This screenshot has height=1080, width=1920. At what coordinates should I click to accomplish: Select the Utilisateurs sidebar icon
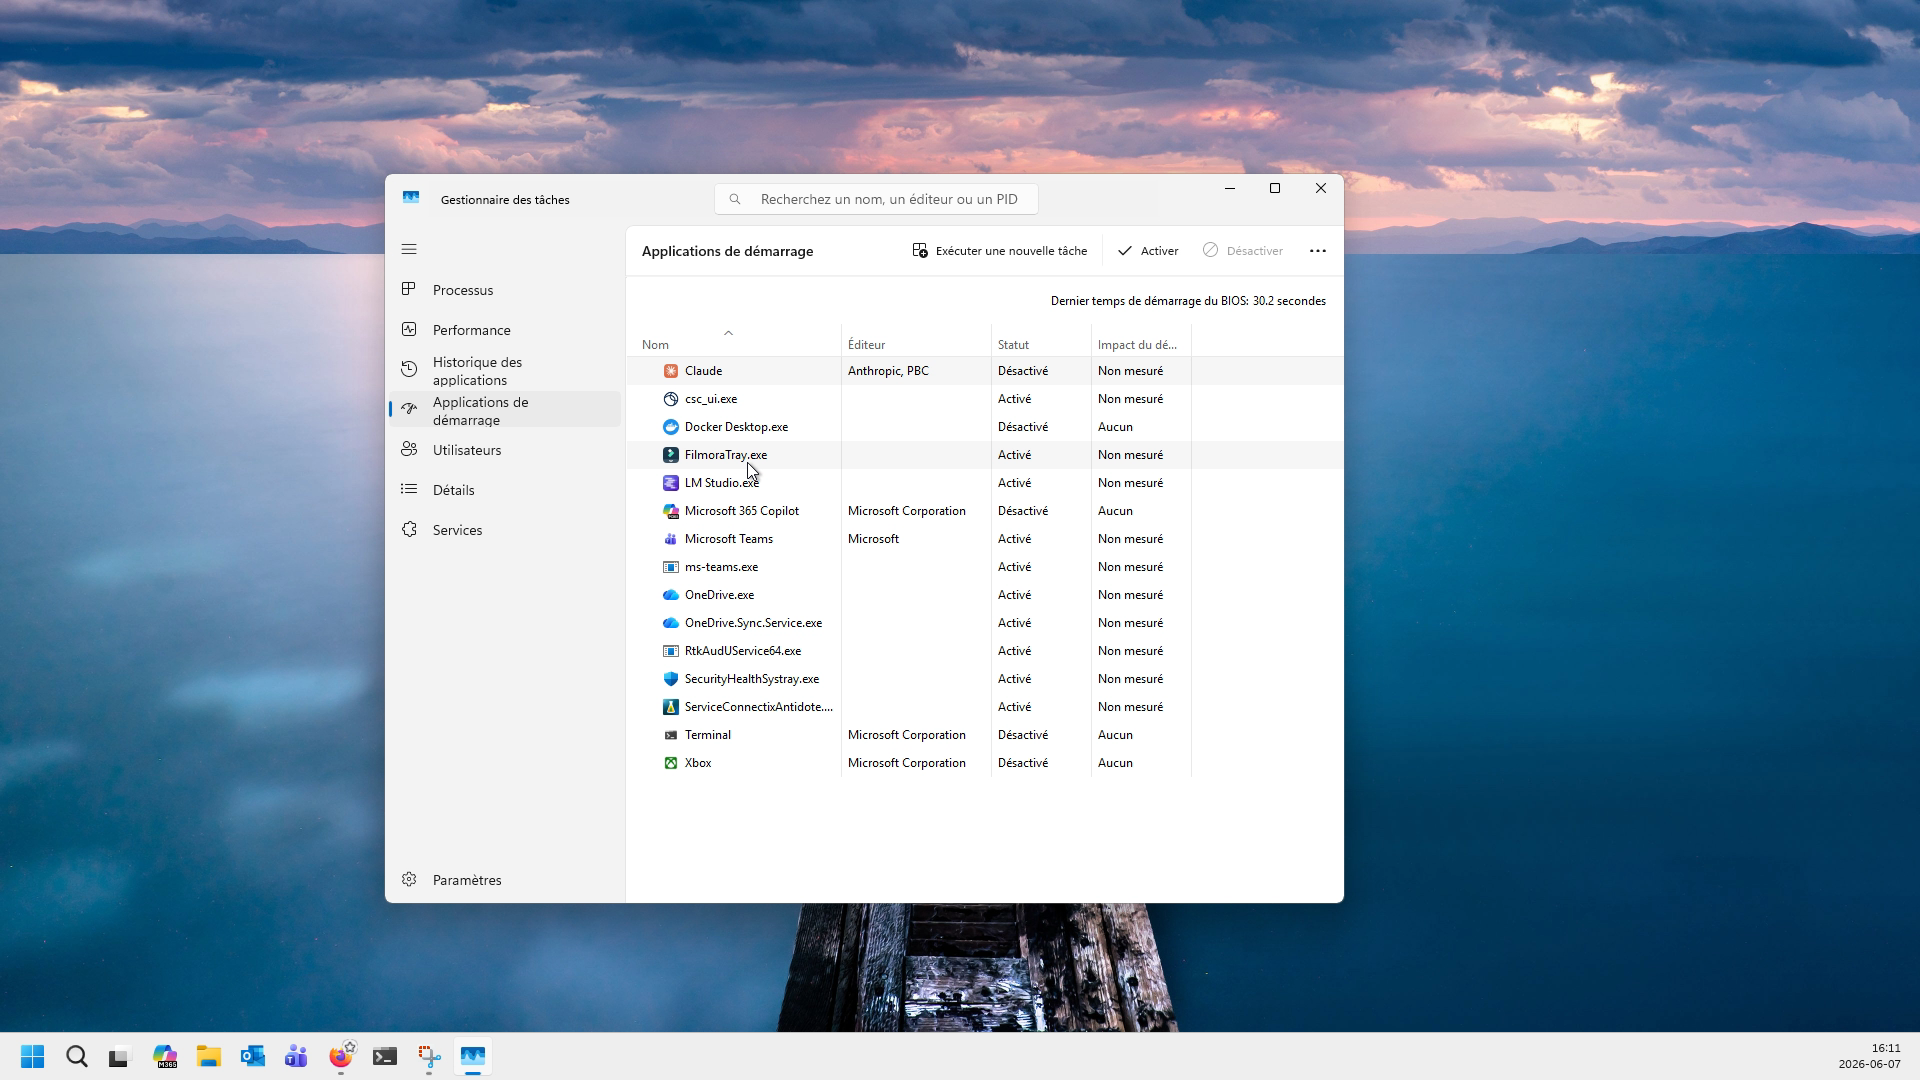[409, 449]
